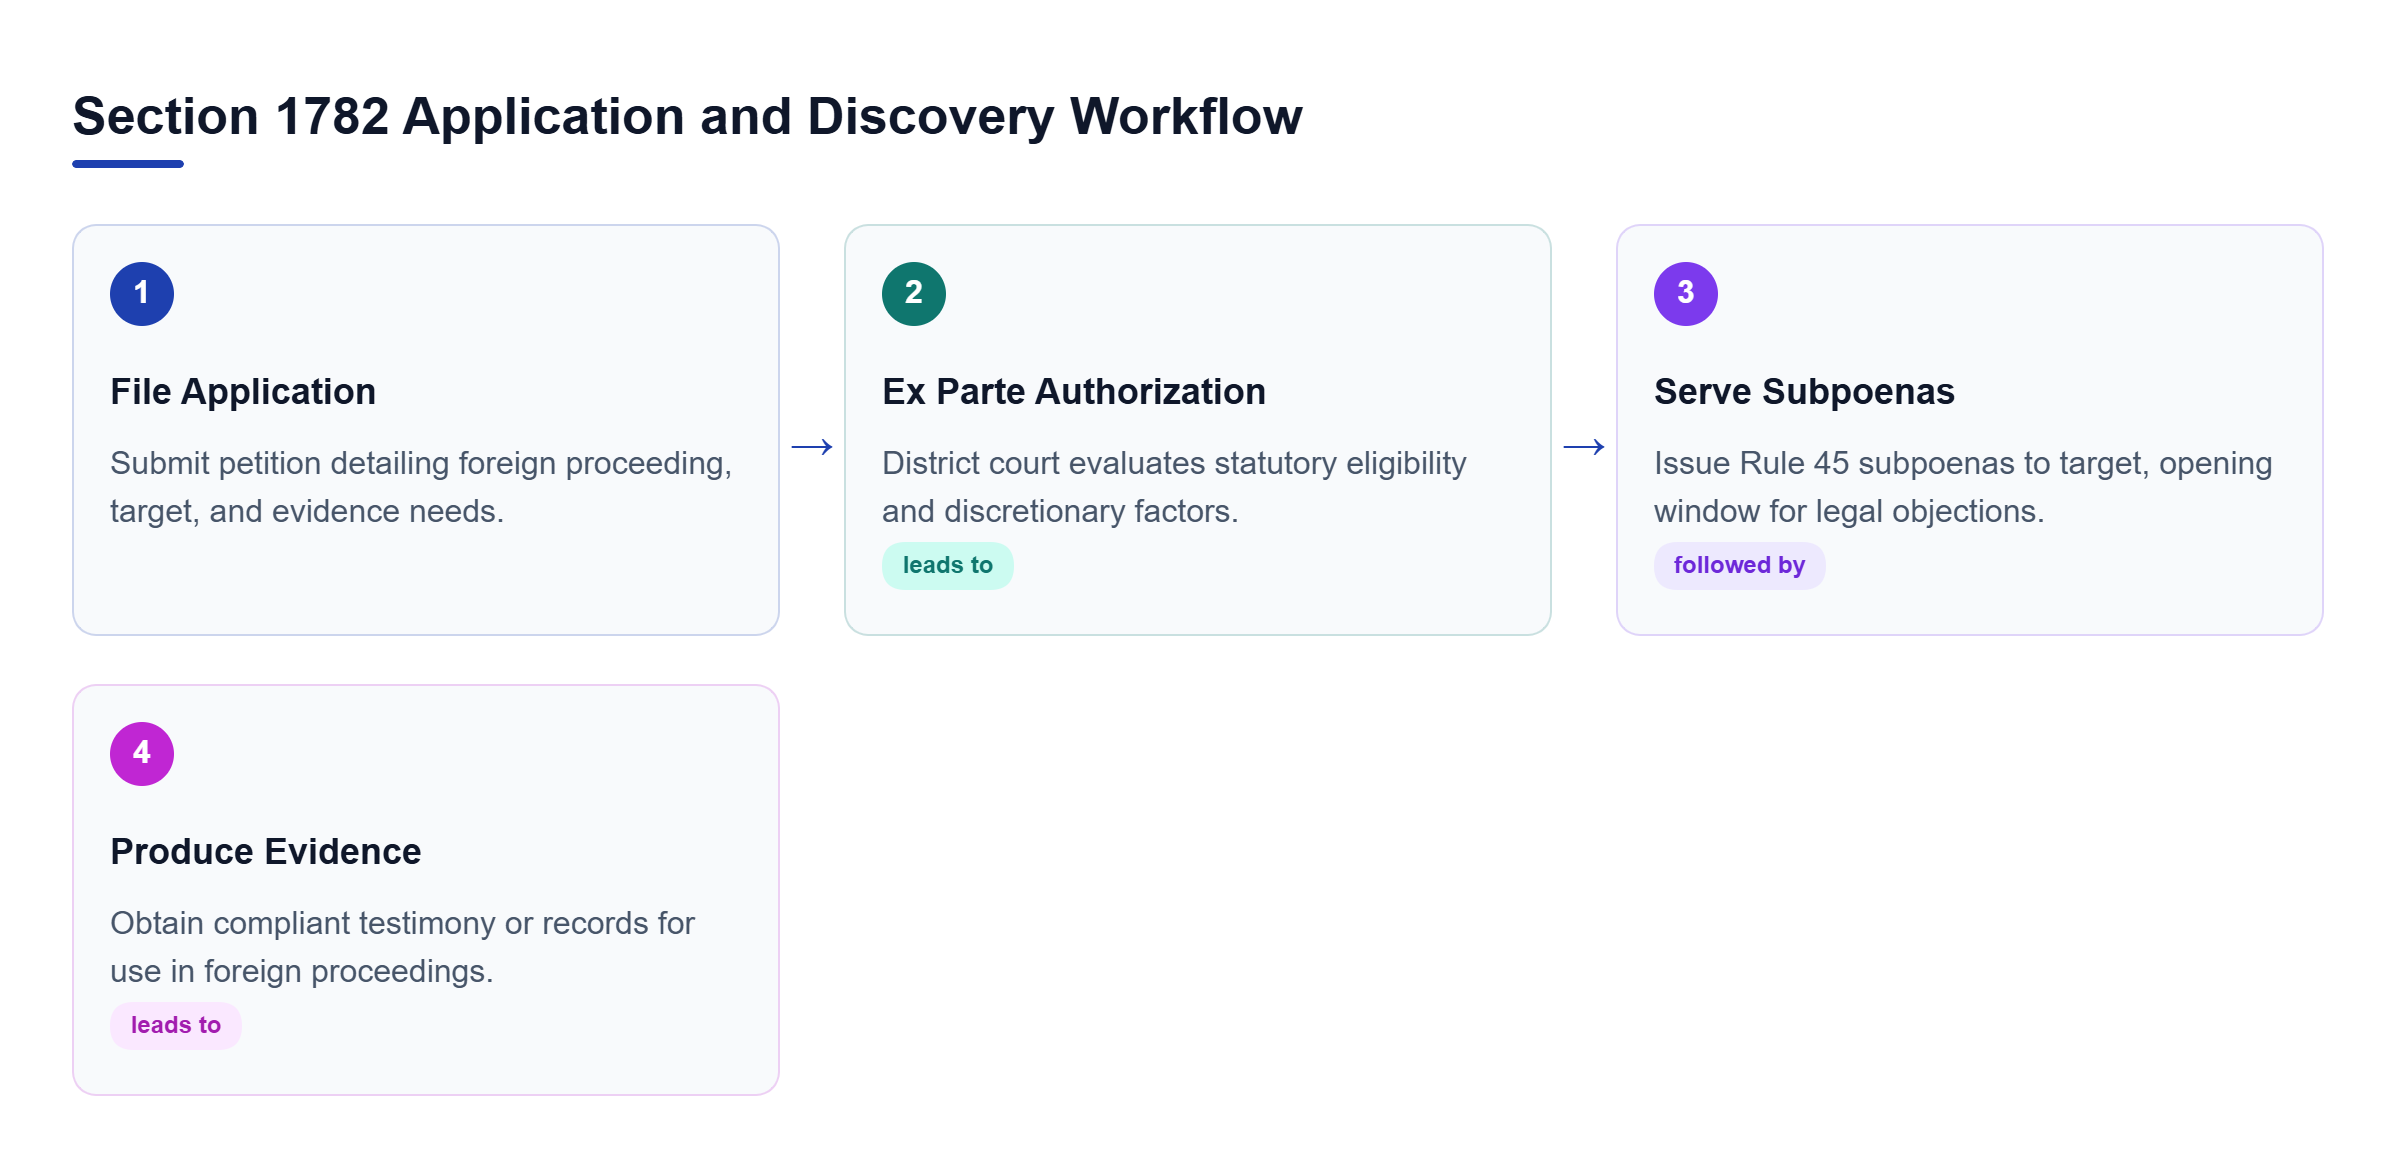Click the text "District court evaluates statutory eligibility"

click(x=1174, y=464)
